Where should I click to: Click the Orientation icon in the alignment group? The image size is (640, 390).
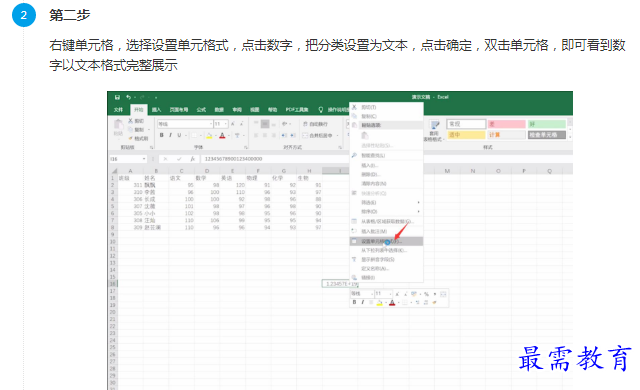(284, 124)
